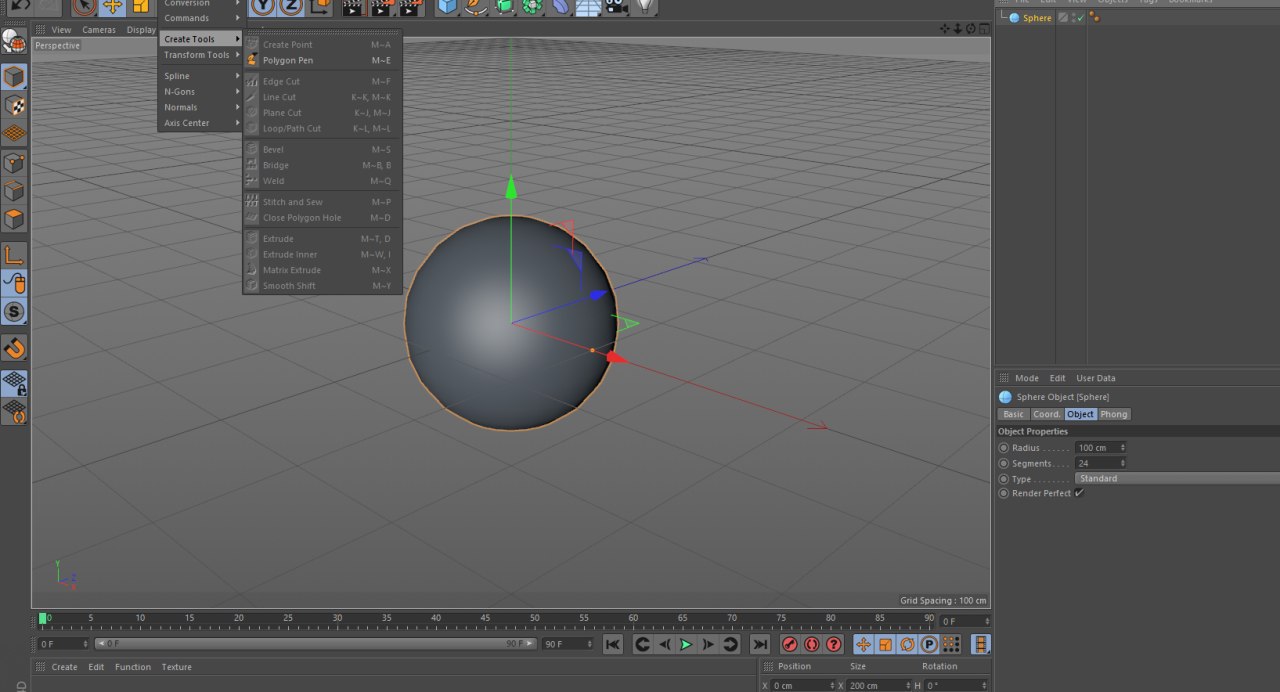Click the Polygon Pen menu item

pos(322,60)
